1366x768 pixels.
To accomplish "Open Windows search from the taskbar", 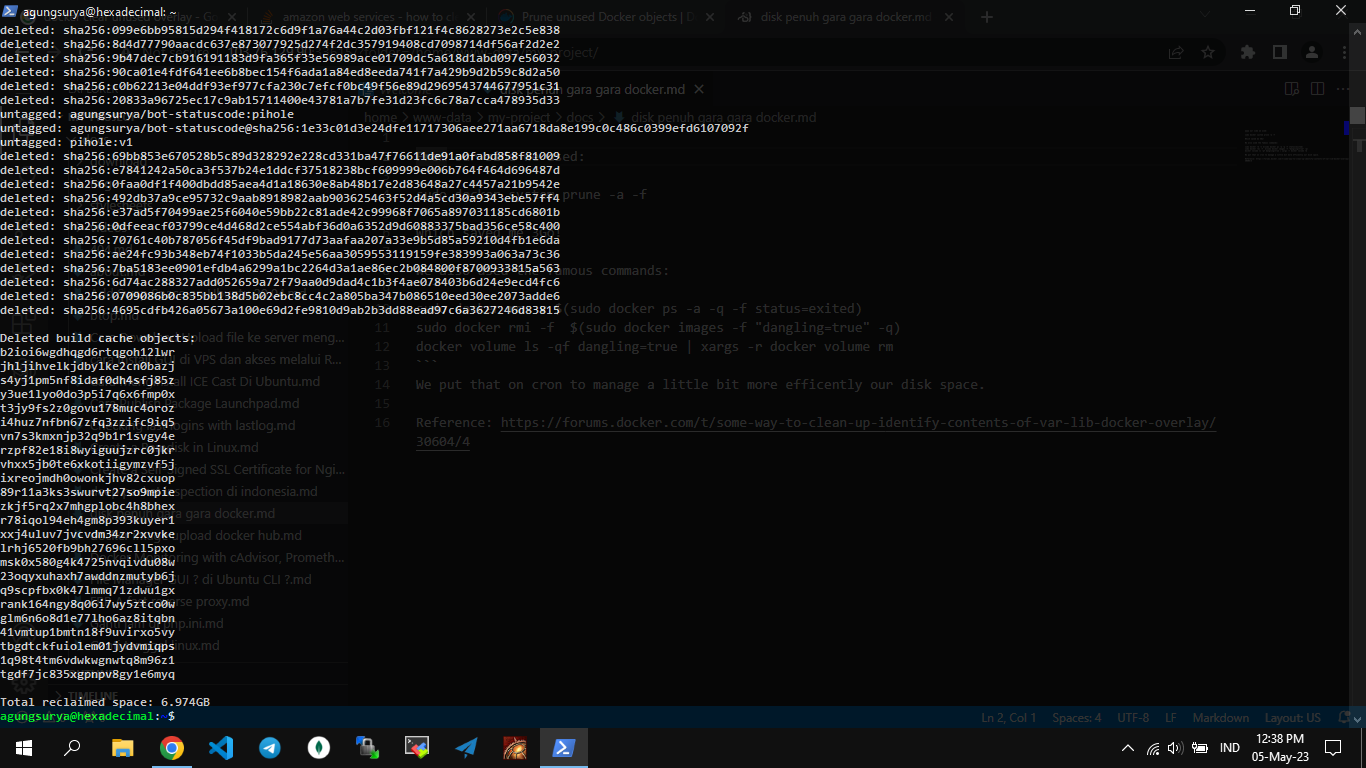I will 72,747.
